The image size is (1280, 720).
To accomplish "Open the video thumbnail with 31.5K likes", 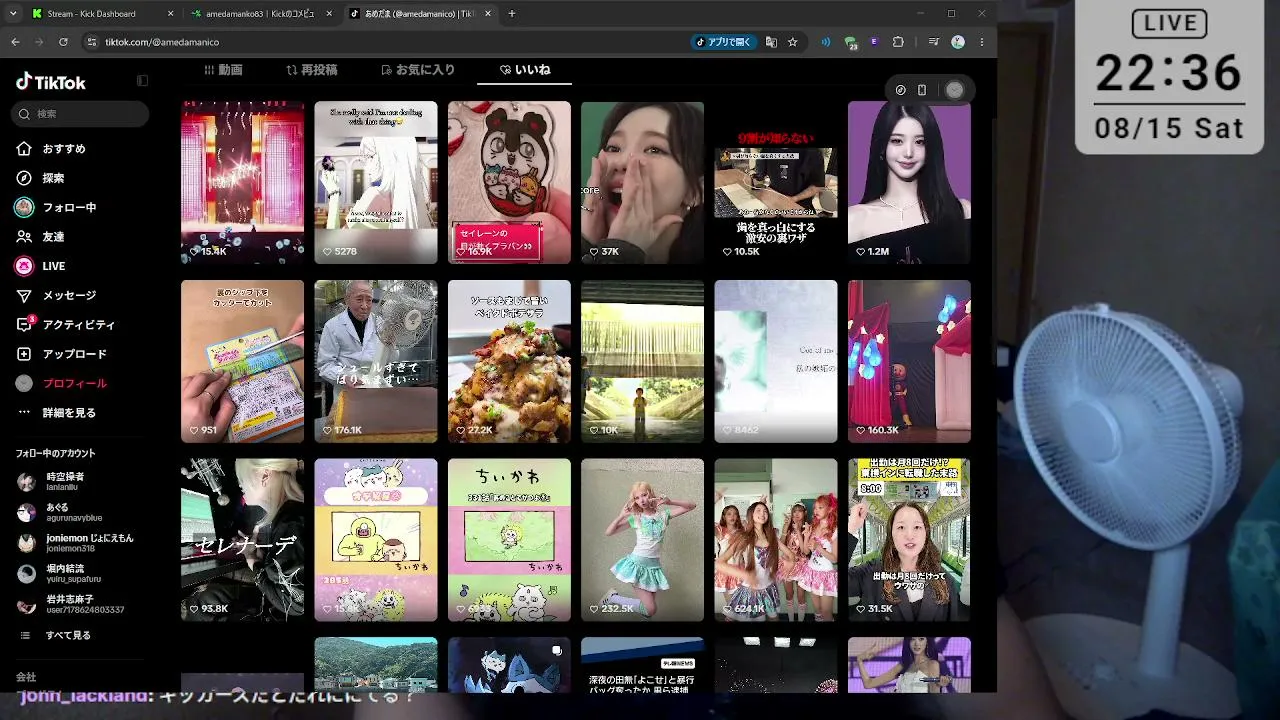I will coord(909,540).
